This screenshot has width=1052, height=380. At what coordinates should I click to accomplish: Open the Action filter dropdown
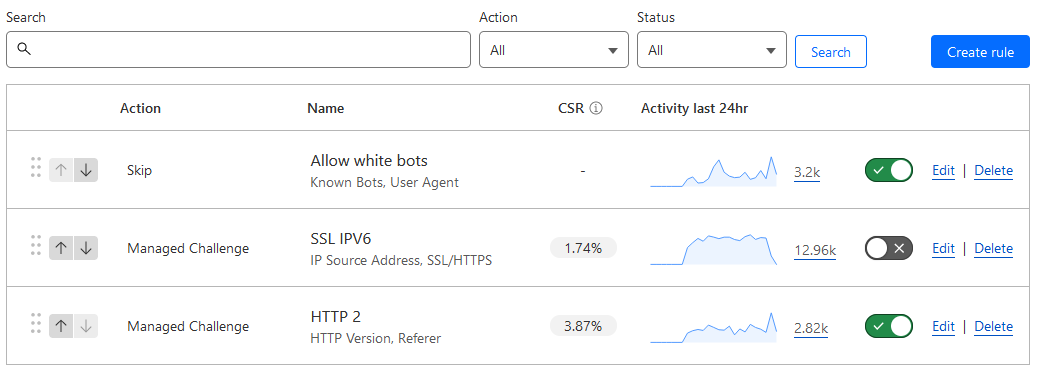coord(554,50)
